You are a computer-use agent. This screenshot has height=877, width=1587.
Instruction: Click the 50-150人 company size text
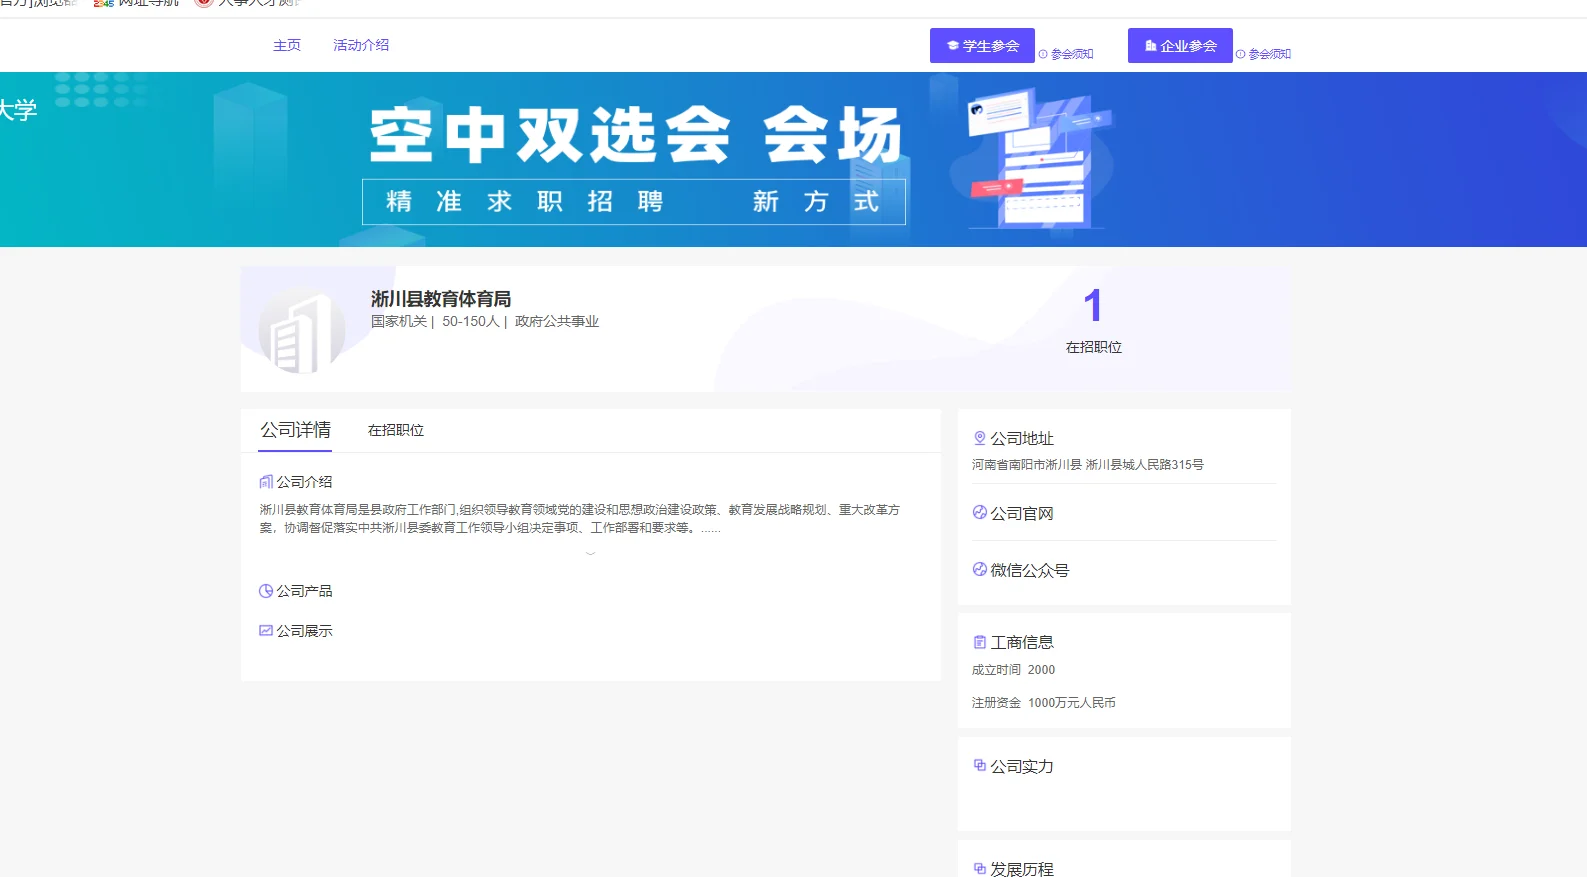[470, 321]
